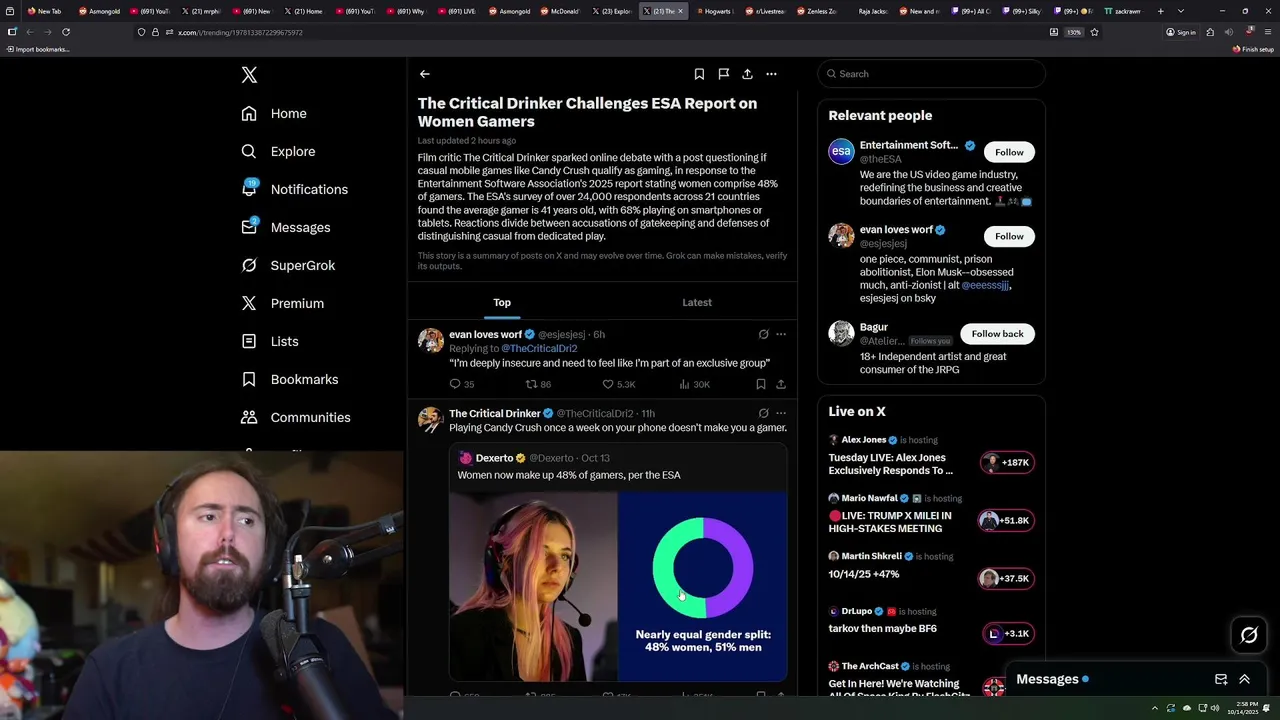Open Home in the sidebar
1280x720 pixels.
(x=274, y=113)
